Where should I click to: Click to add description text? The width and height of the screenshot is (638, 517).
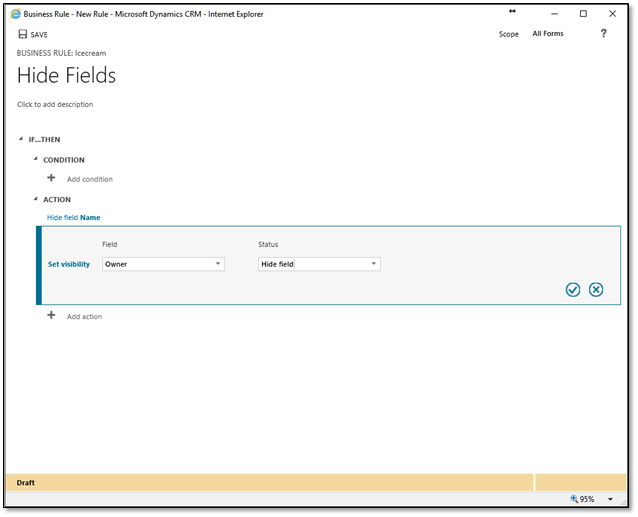coord(55,104)
